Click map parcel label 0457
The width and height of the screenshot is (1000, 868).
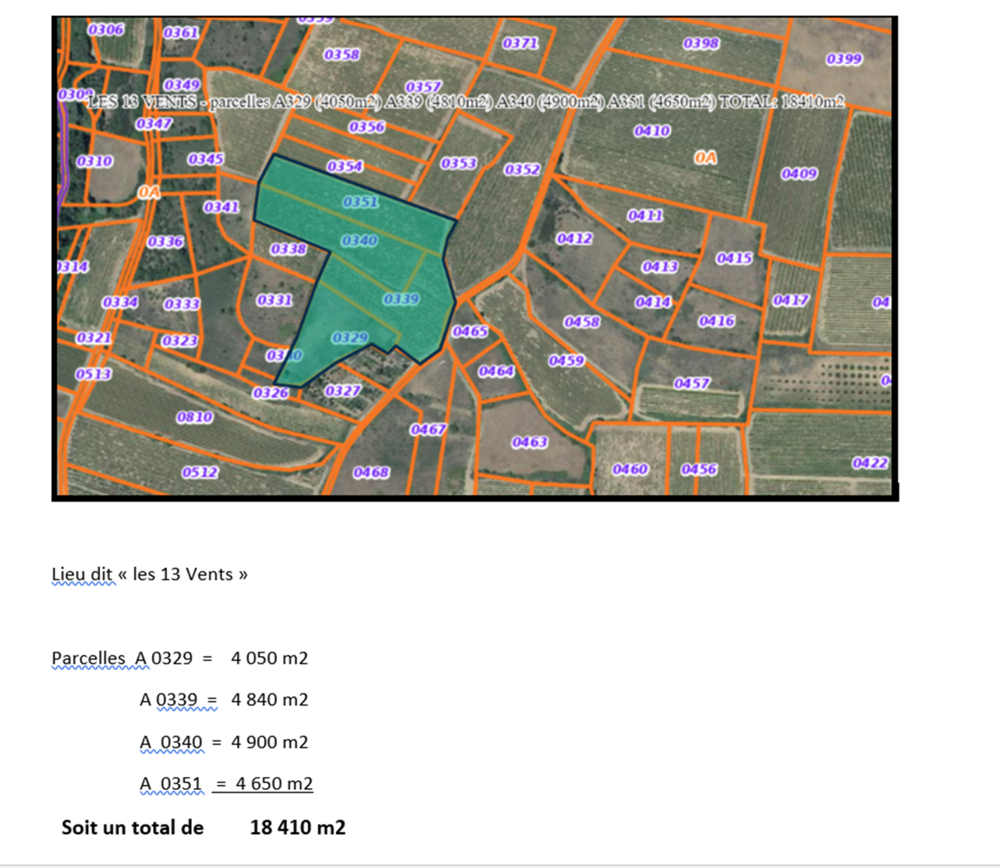coord(692,383)
